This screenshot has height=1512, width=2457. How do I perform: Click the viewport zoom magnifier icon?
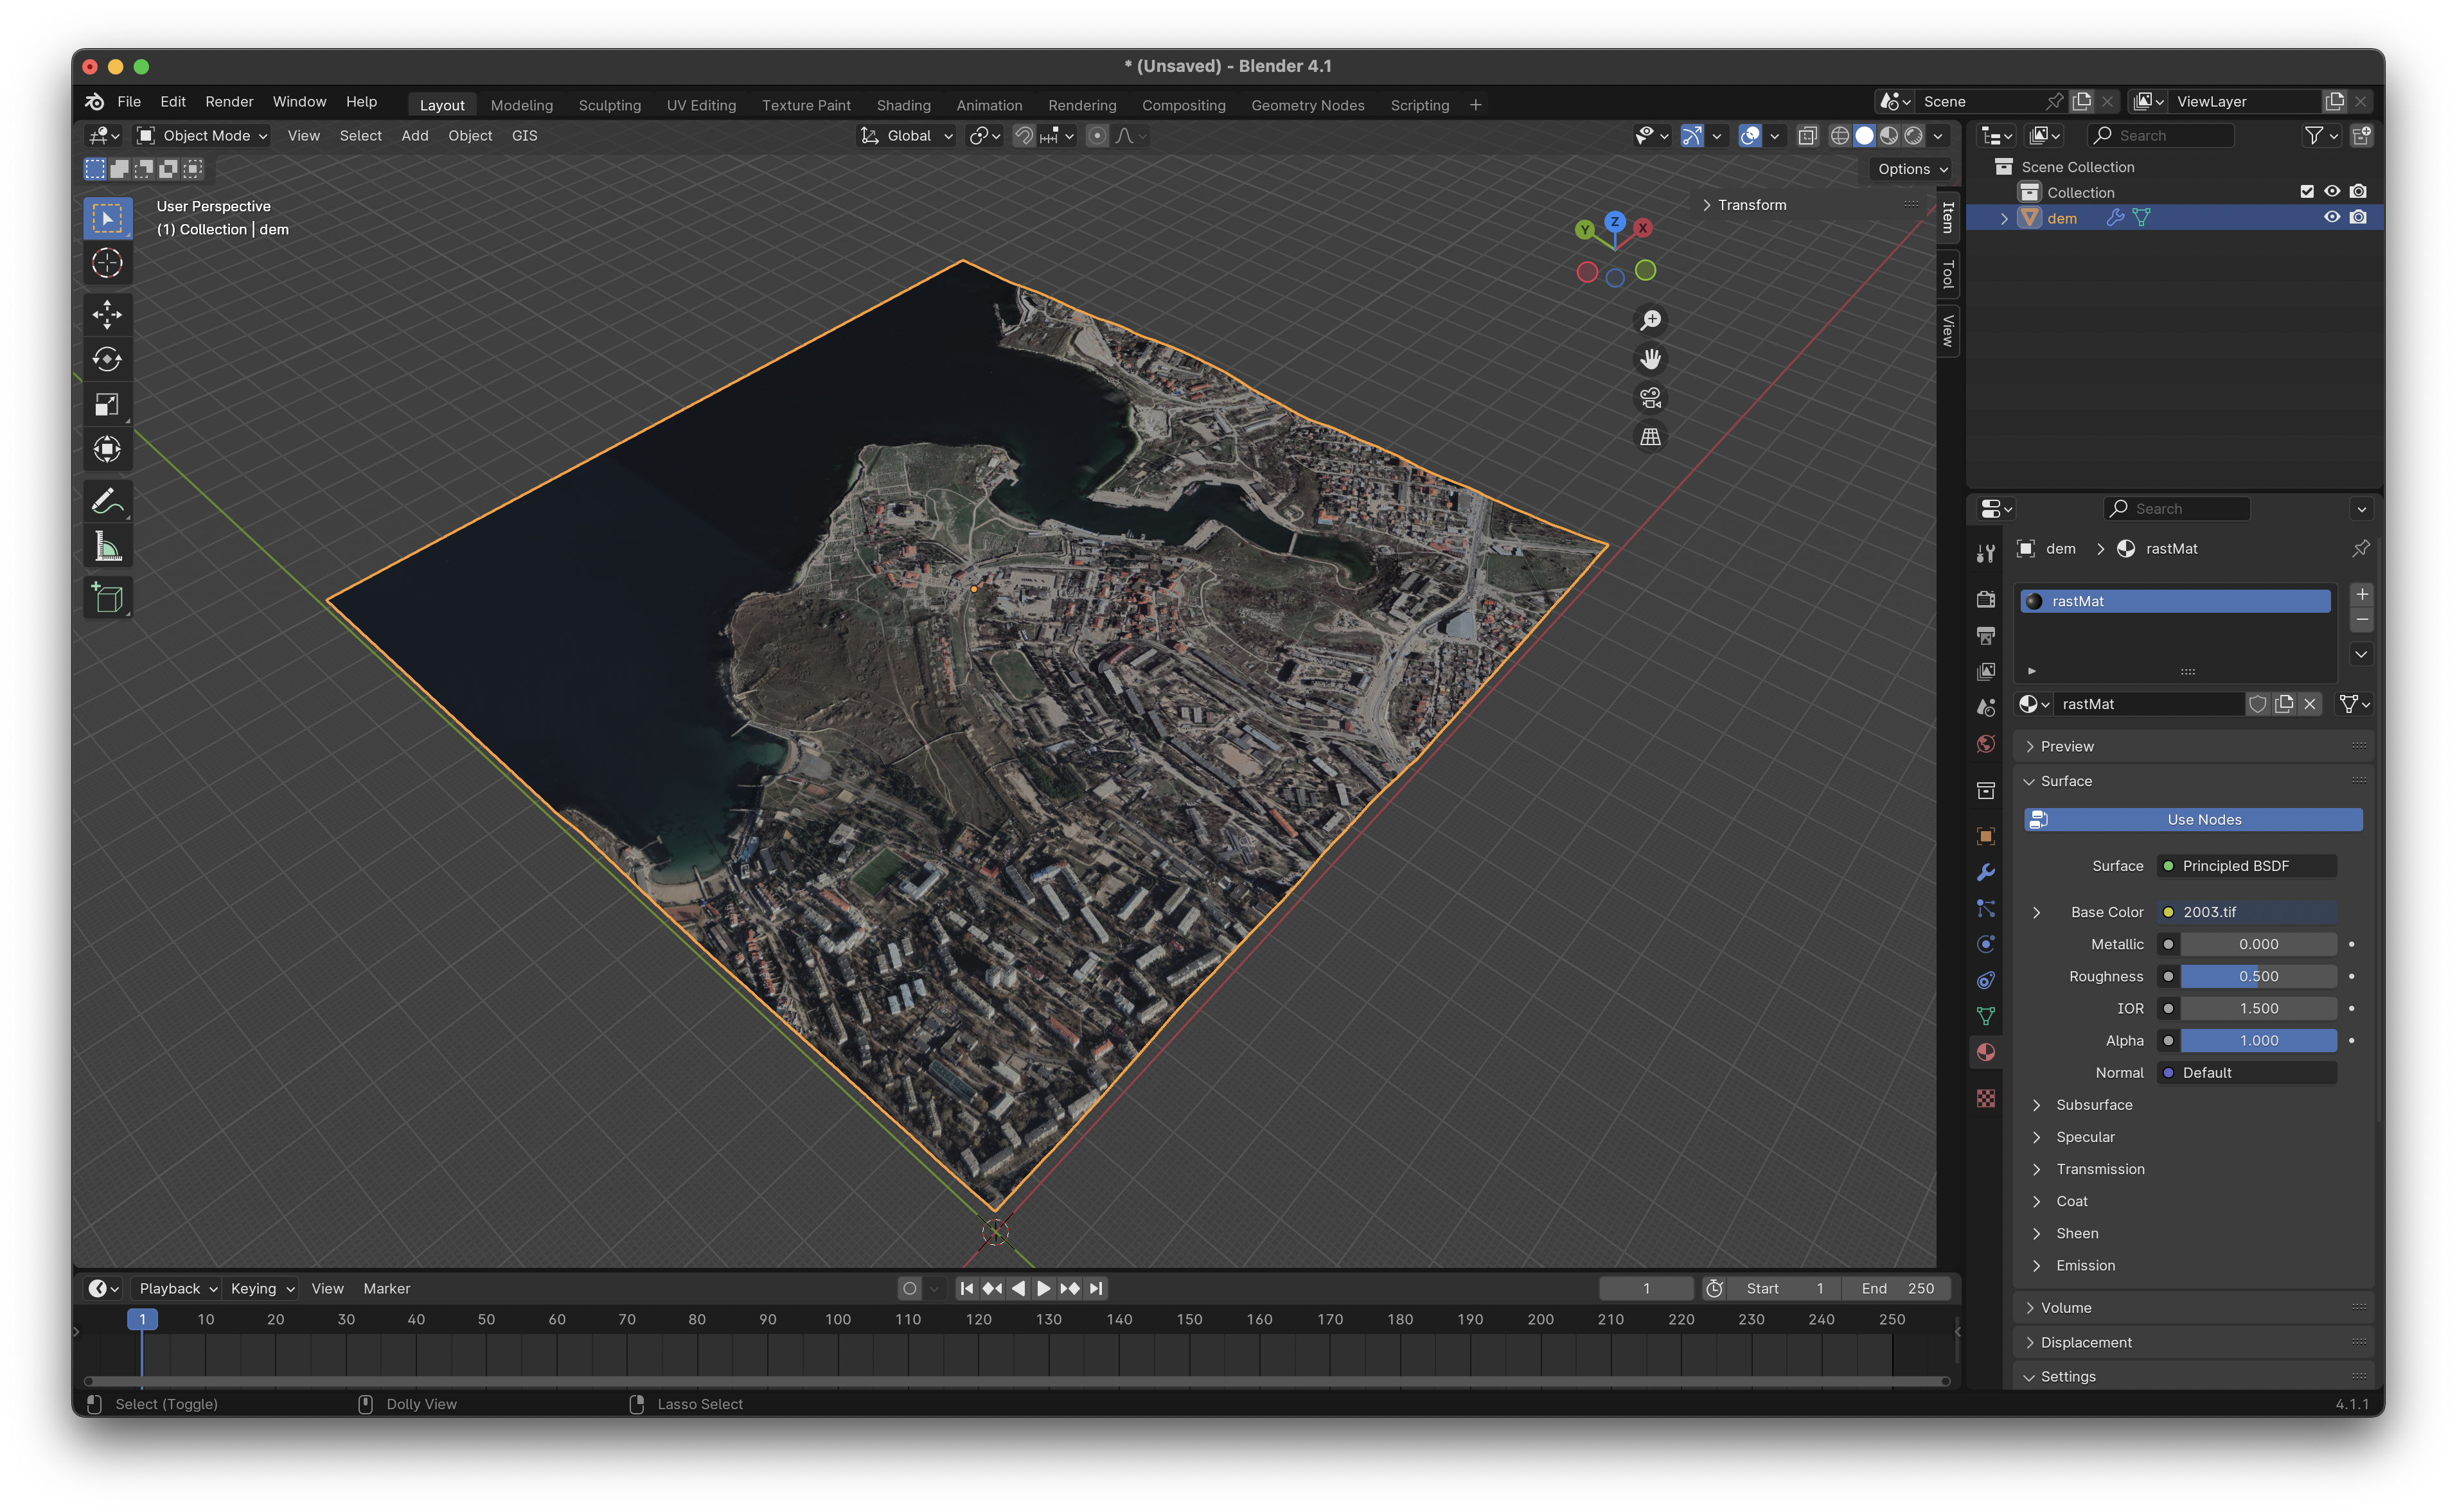(1650, 320)
